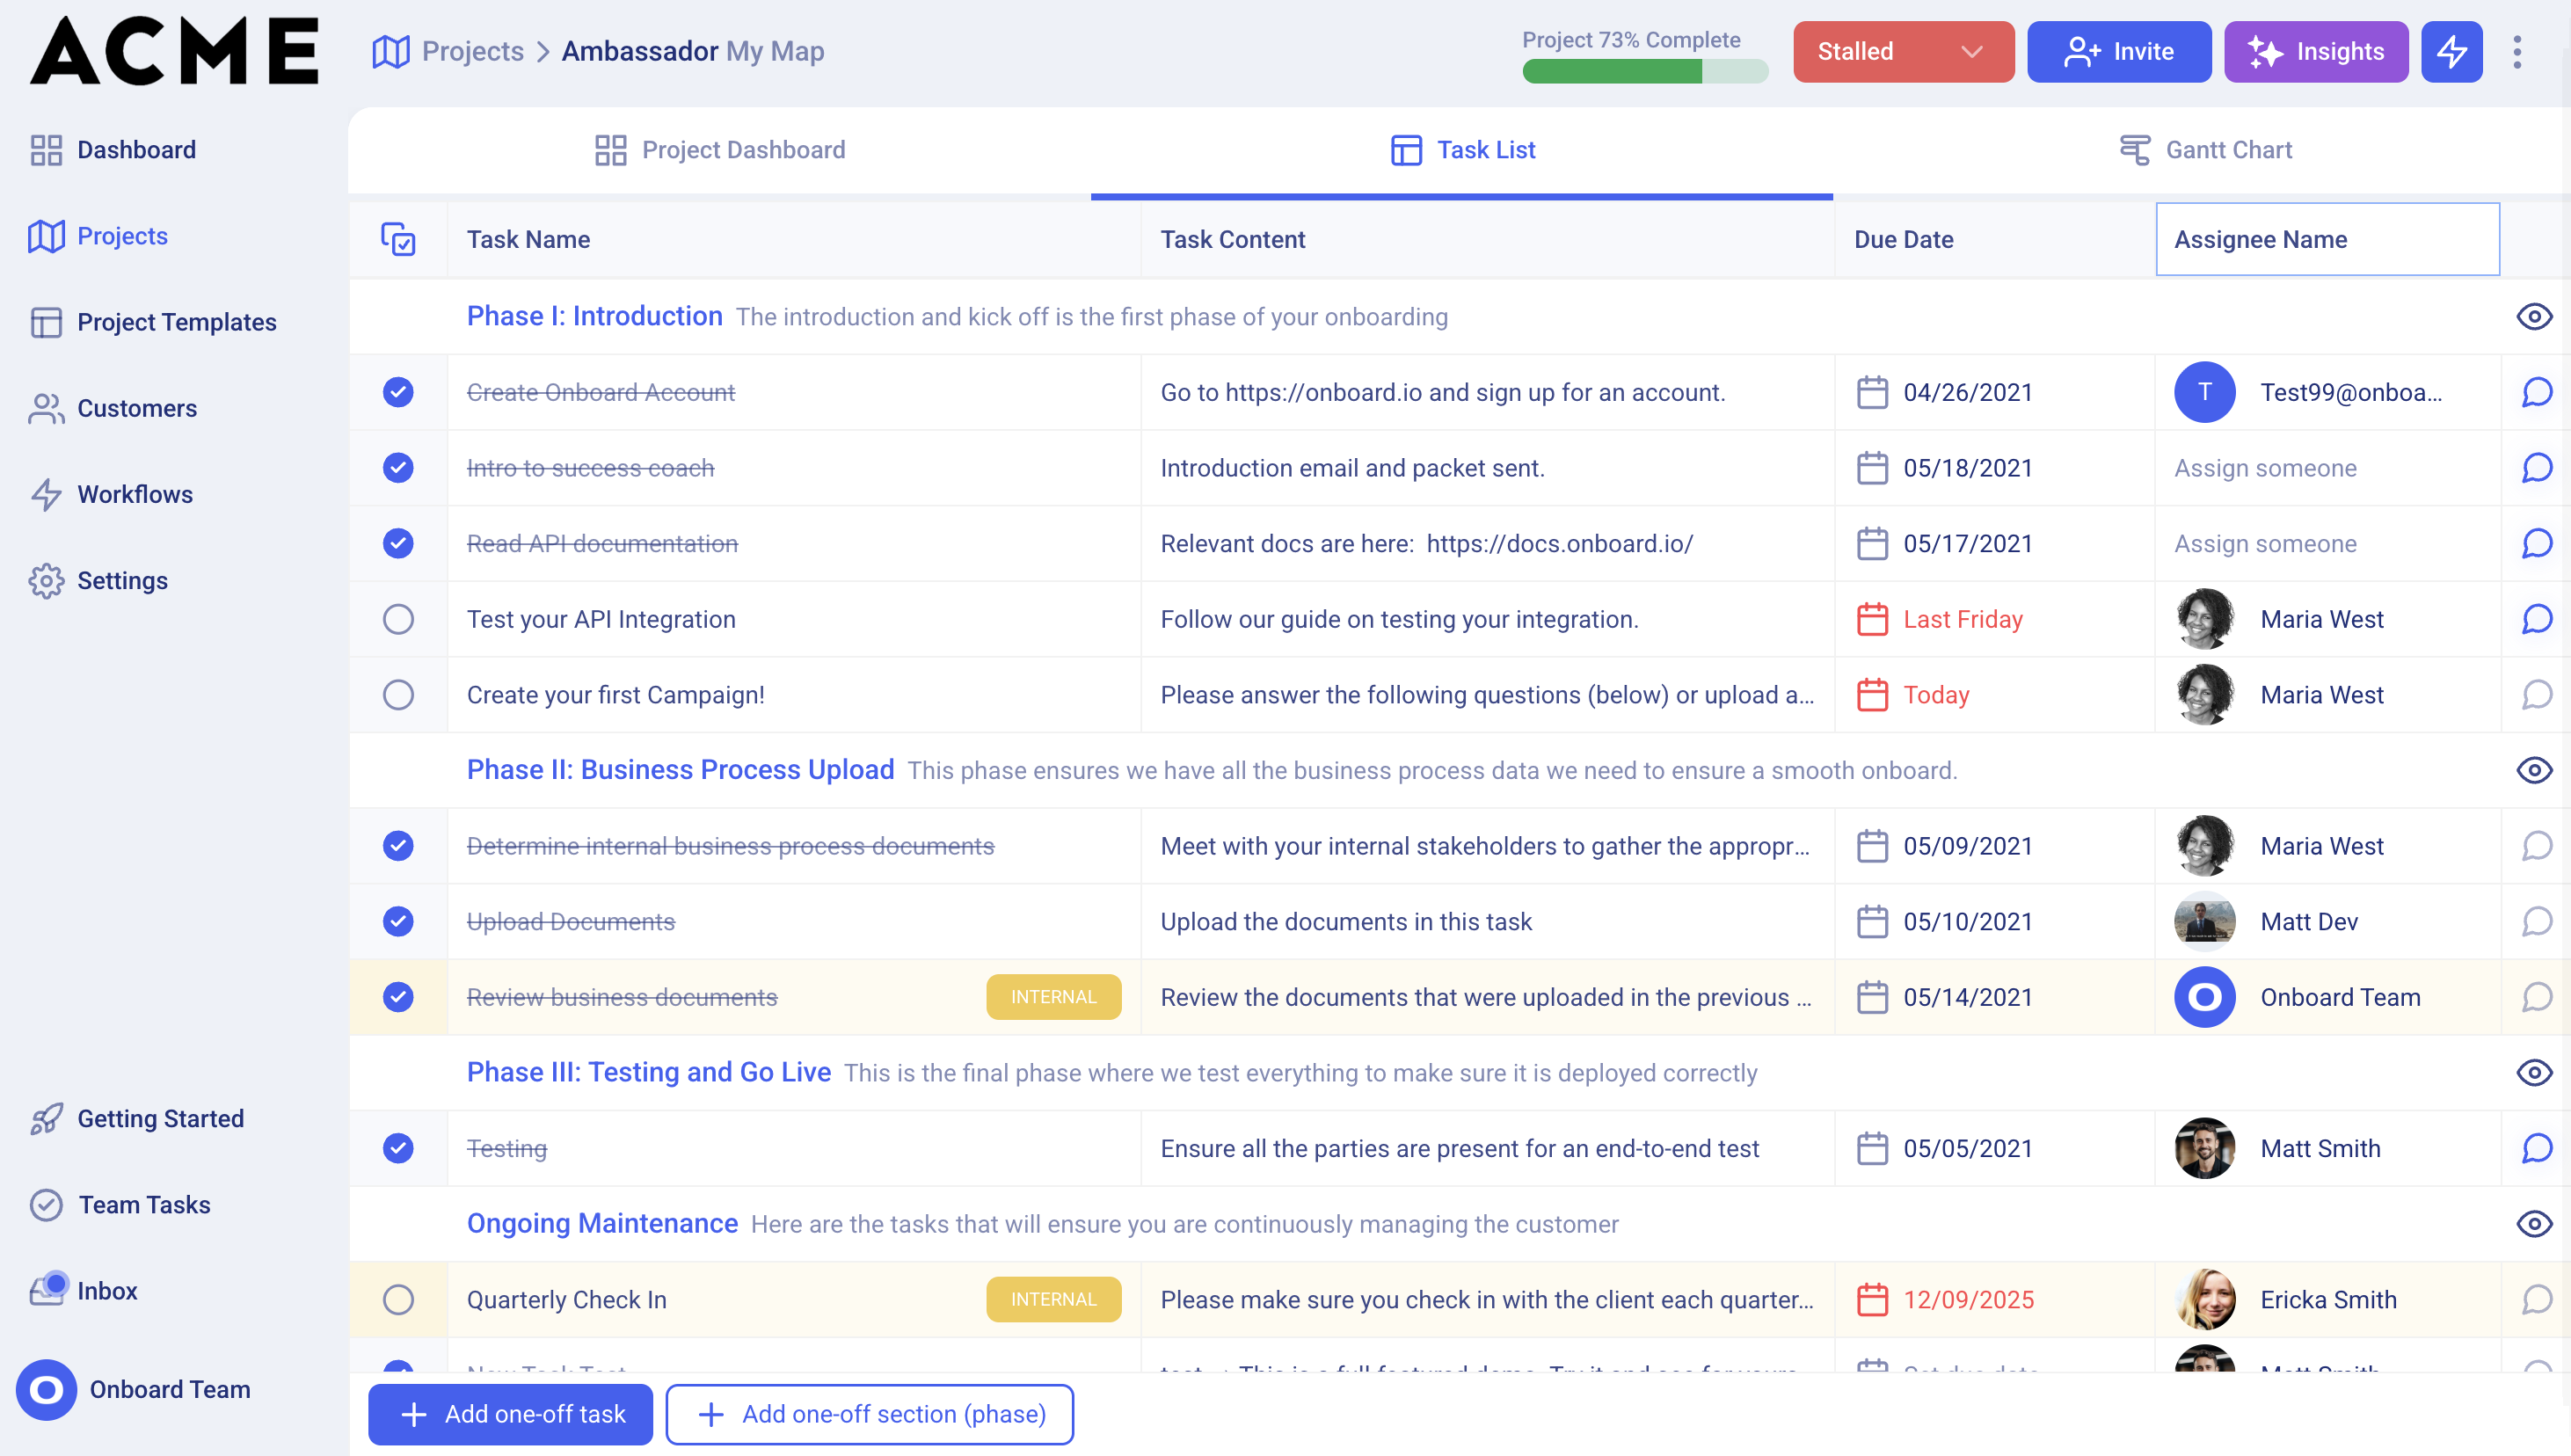Screen dimensions: 2571x1456
Task: Click the calendar icon next to 05/18/2021
Action: pos(1871,467)
